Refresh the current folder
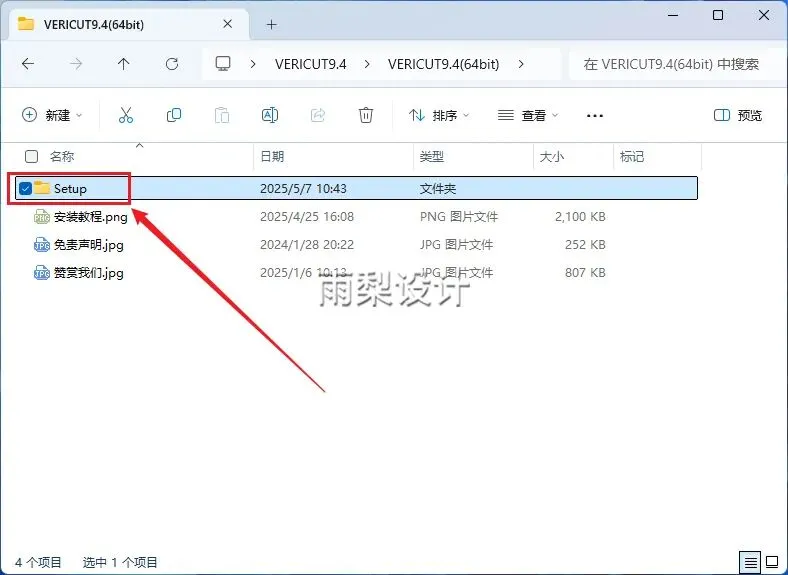This screenshot has width=788, height=575. 172,64
